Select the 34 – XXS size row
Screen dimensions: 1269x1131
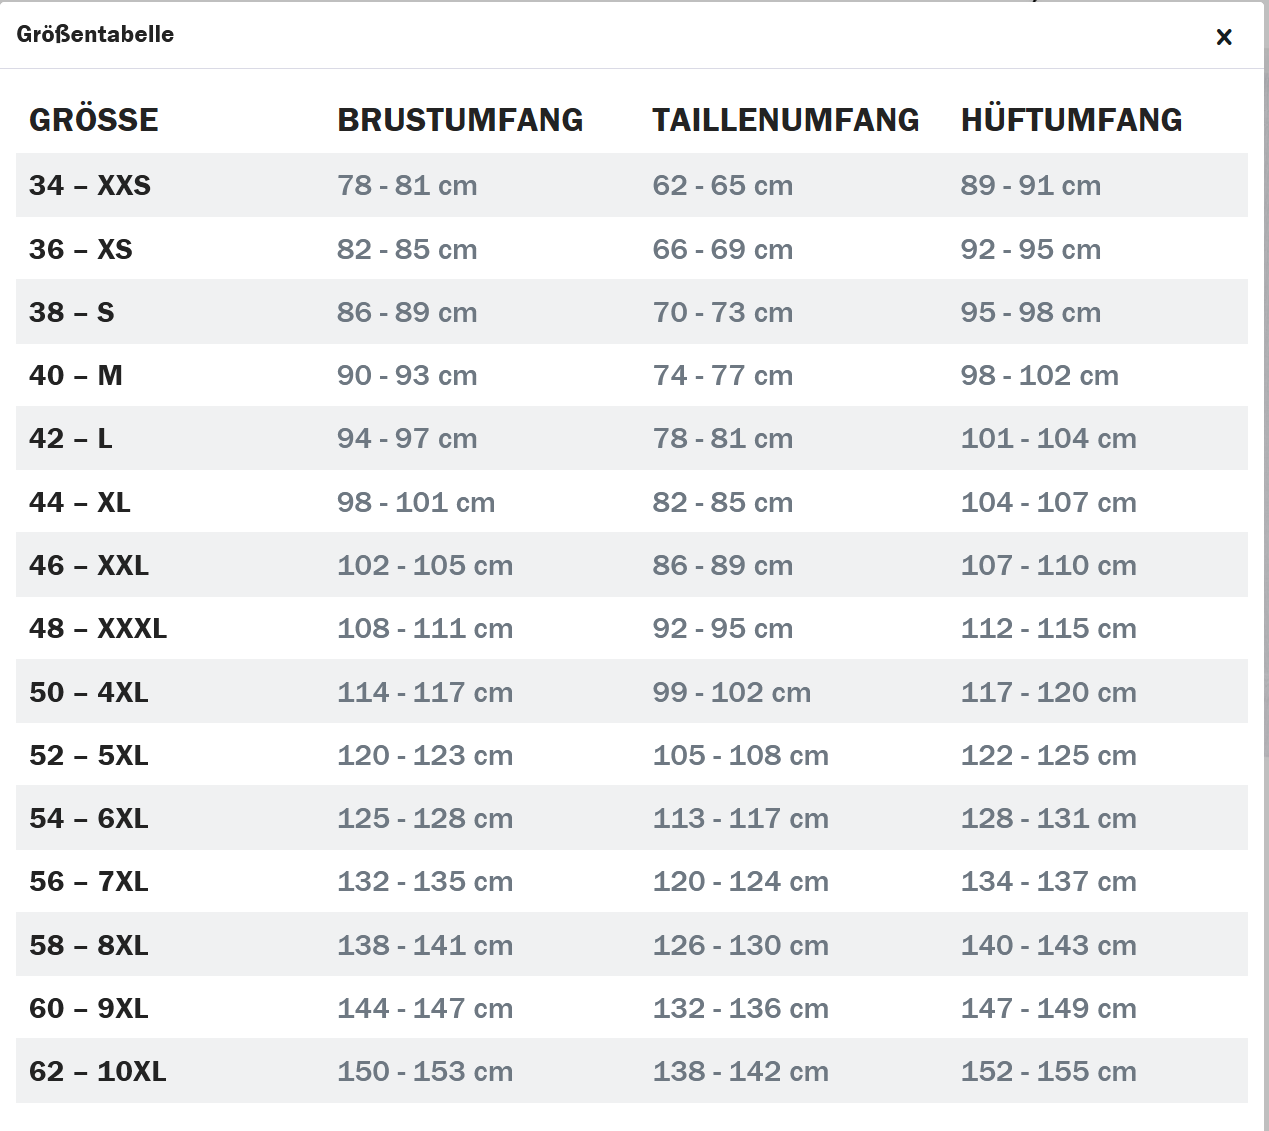[632, 185]
